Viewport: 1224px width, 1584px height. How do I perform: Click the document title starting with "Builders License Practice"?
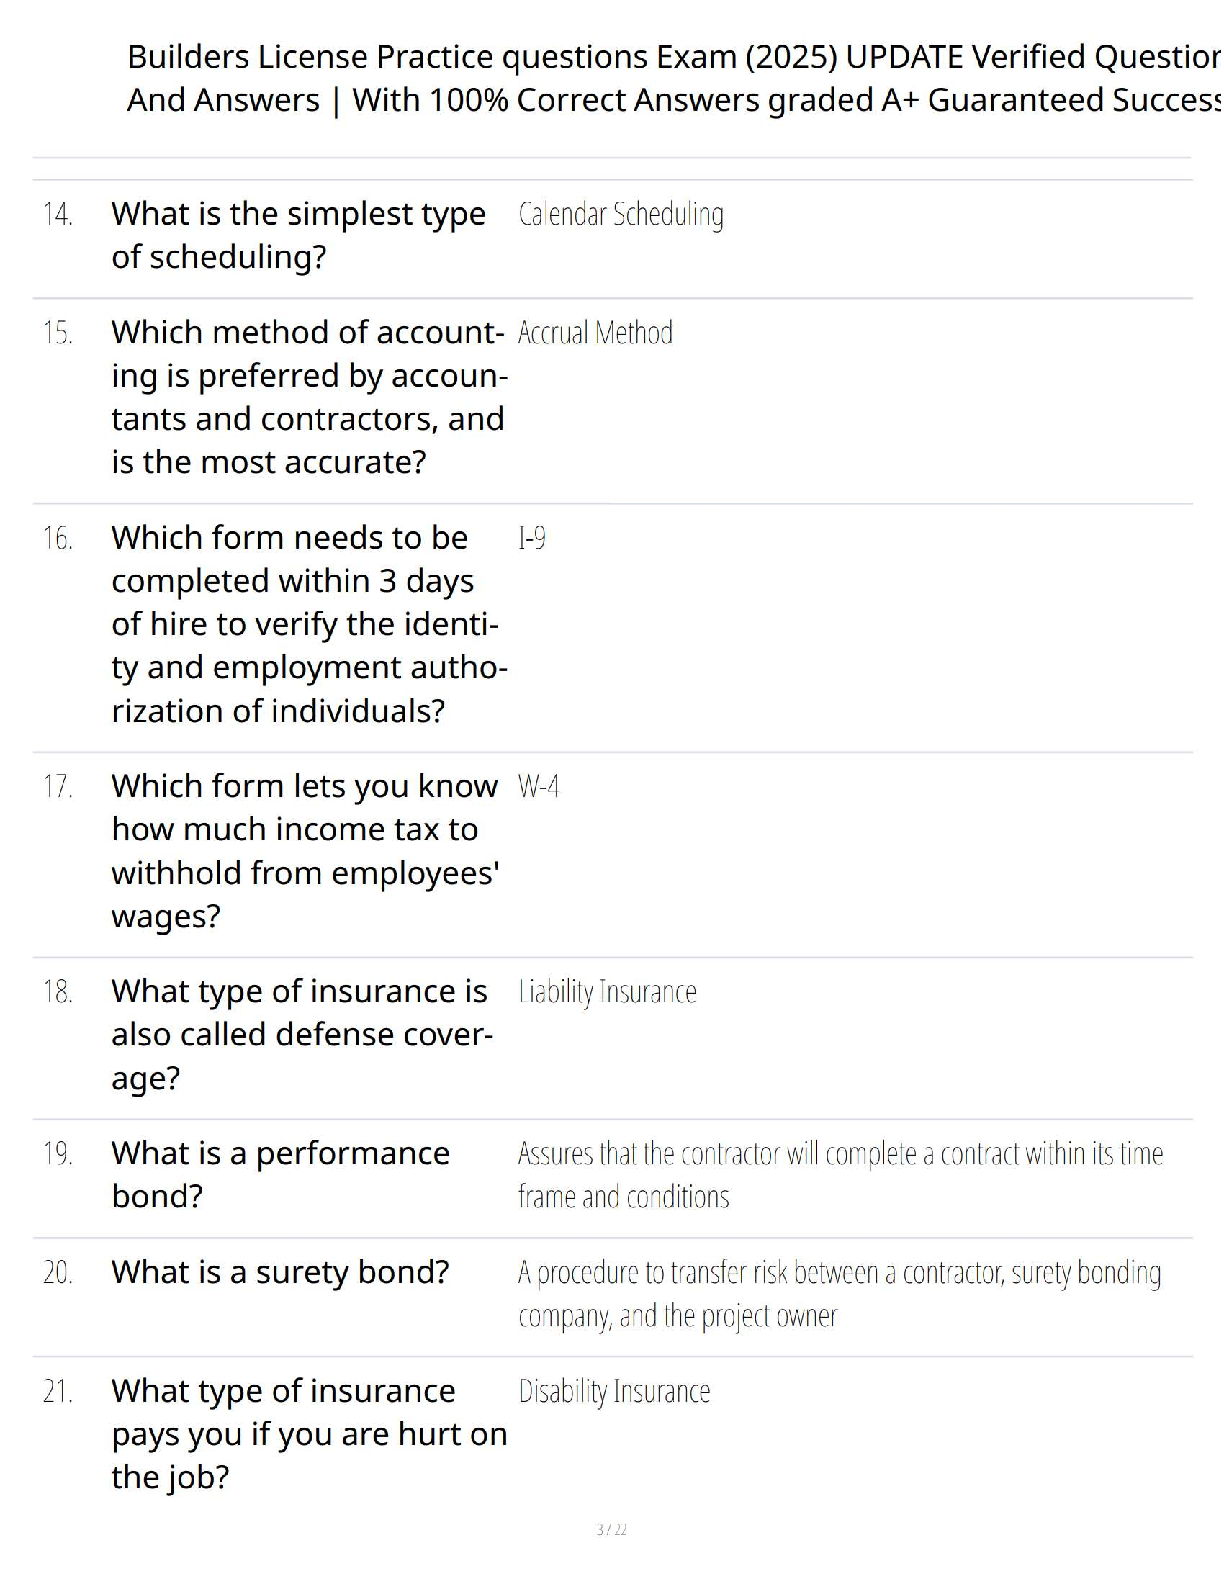tap(672, 78)
